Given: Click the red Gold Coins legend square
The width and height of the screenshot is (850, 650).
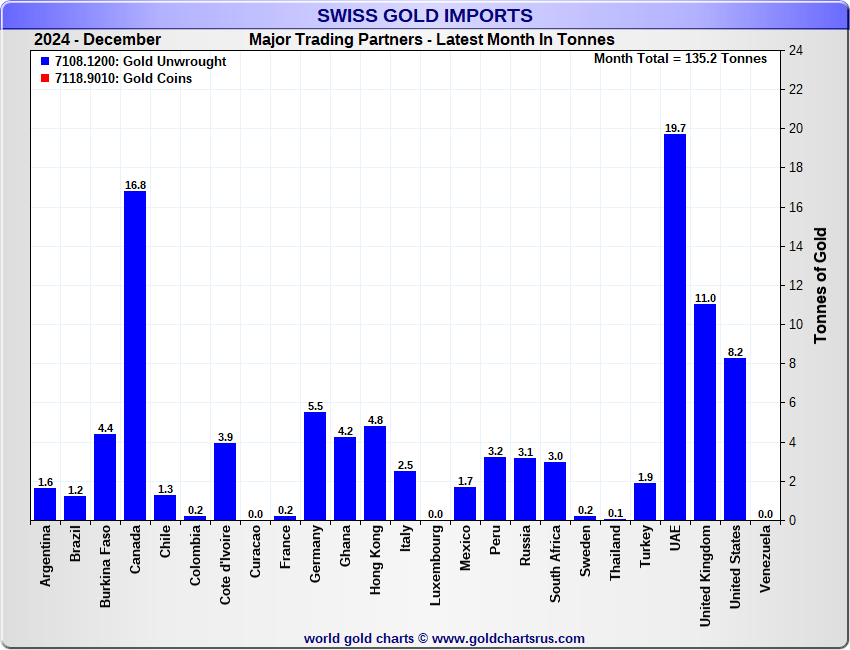Looking at the screenshot, I should (45, 79).
